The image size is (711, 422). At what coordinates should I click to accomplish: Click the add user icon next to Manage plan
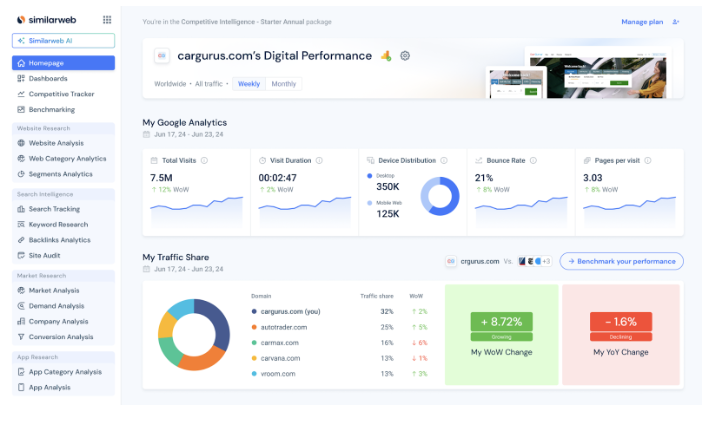click(676, 22)
